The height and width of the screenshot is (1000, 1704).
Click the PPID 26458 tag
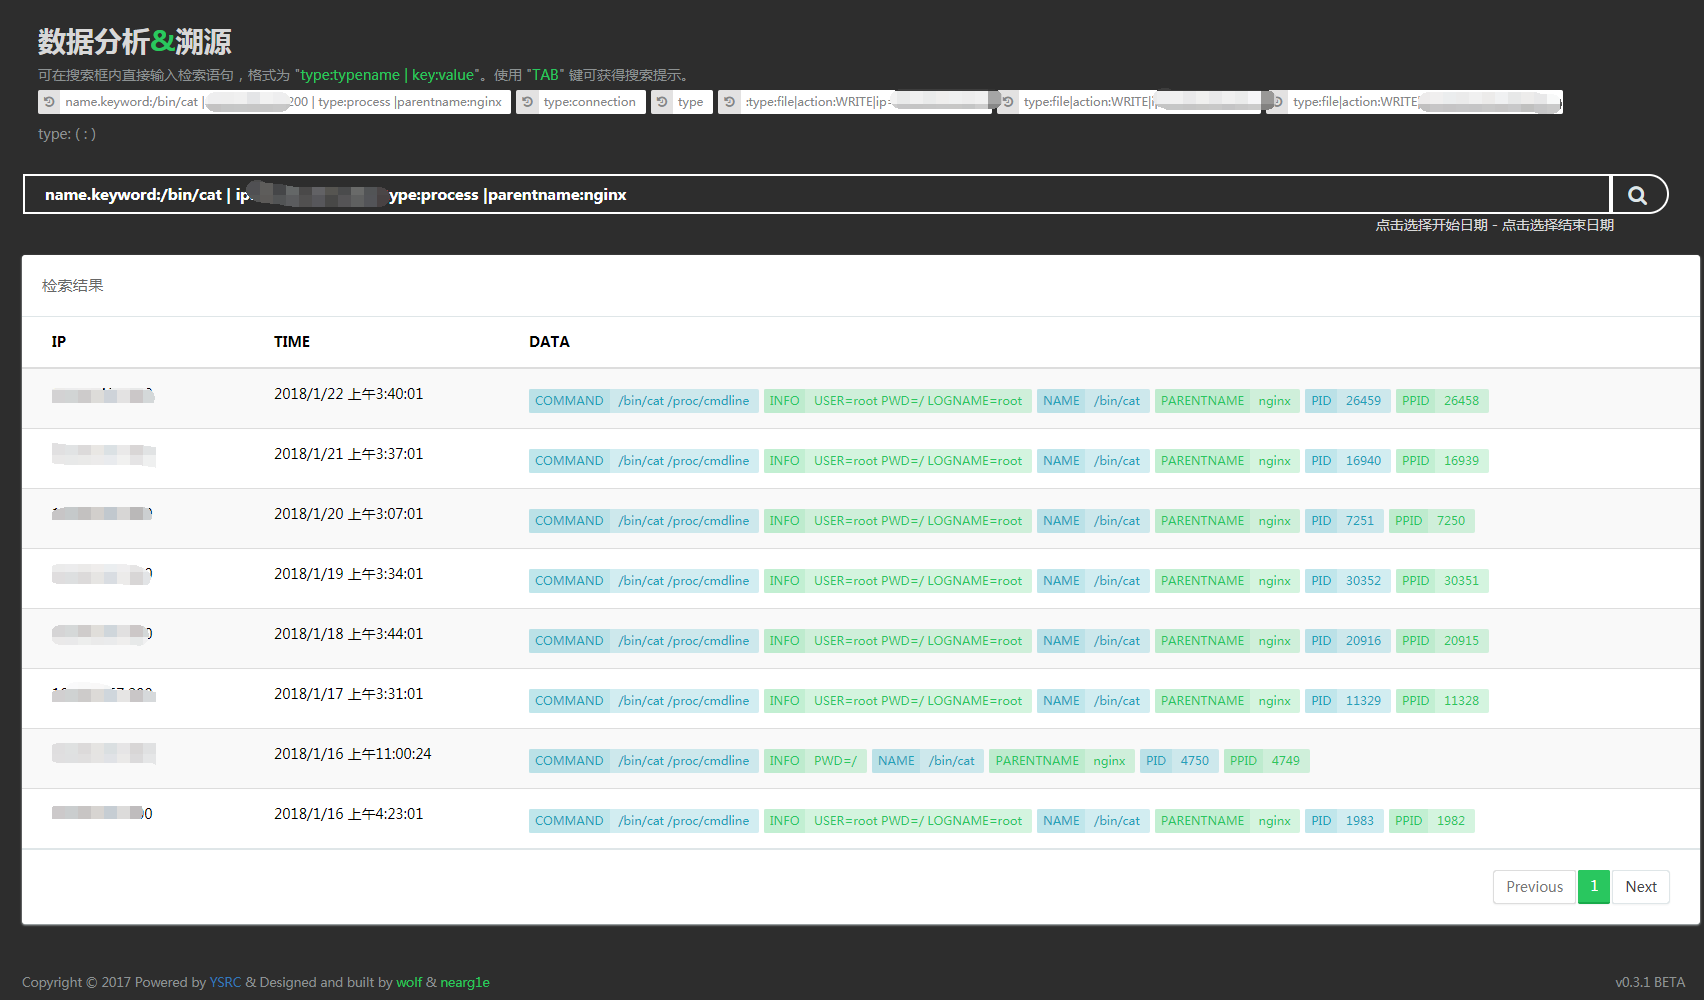pyautogui.click(x=1442, y=401)
